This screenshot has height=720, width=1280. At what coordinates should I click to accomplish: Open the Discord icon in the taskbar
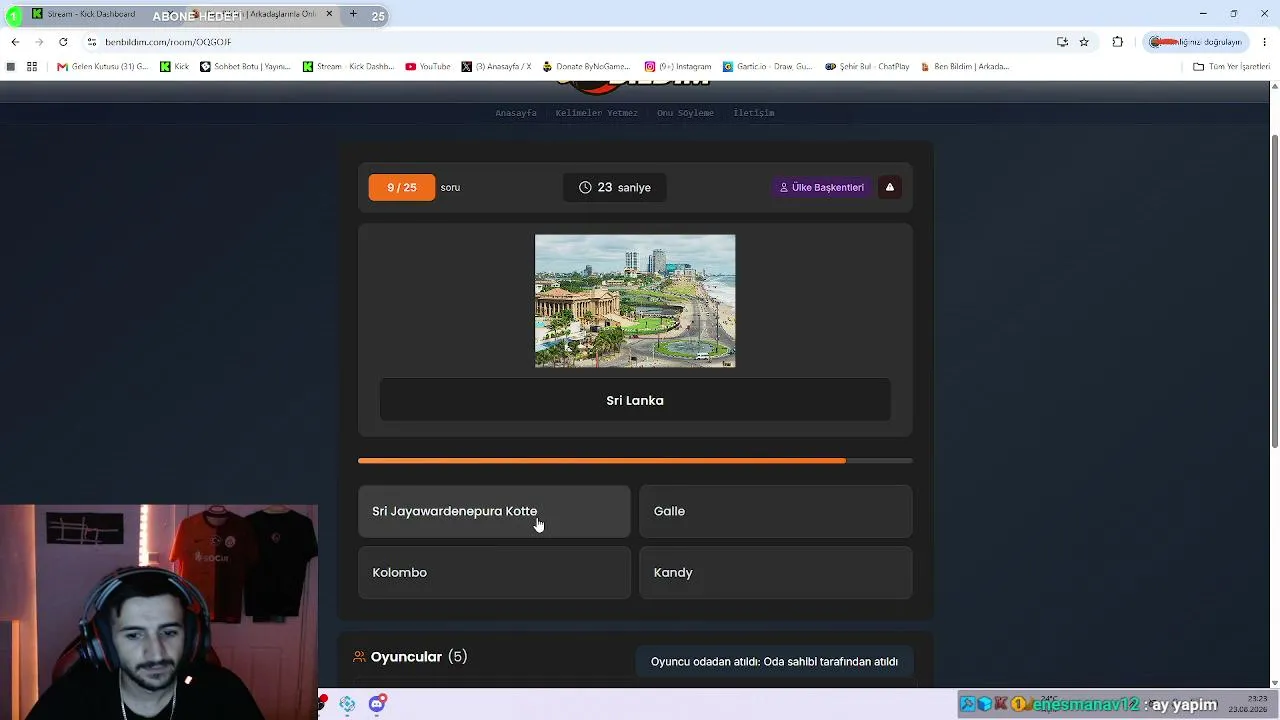pos(377,704)
